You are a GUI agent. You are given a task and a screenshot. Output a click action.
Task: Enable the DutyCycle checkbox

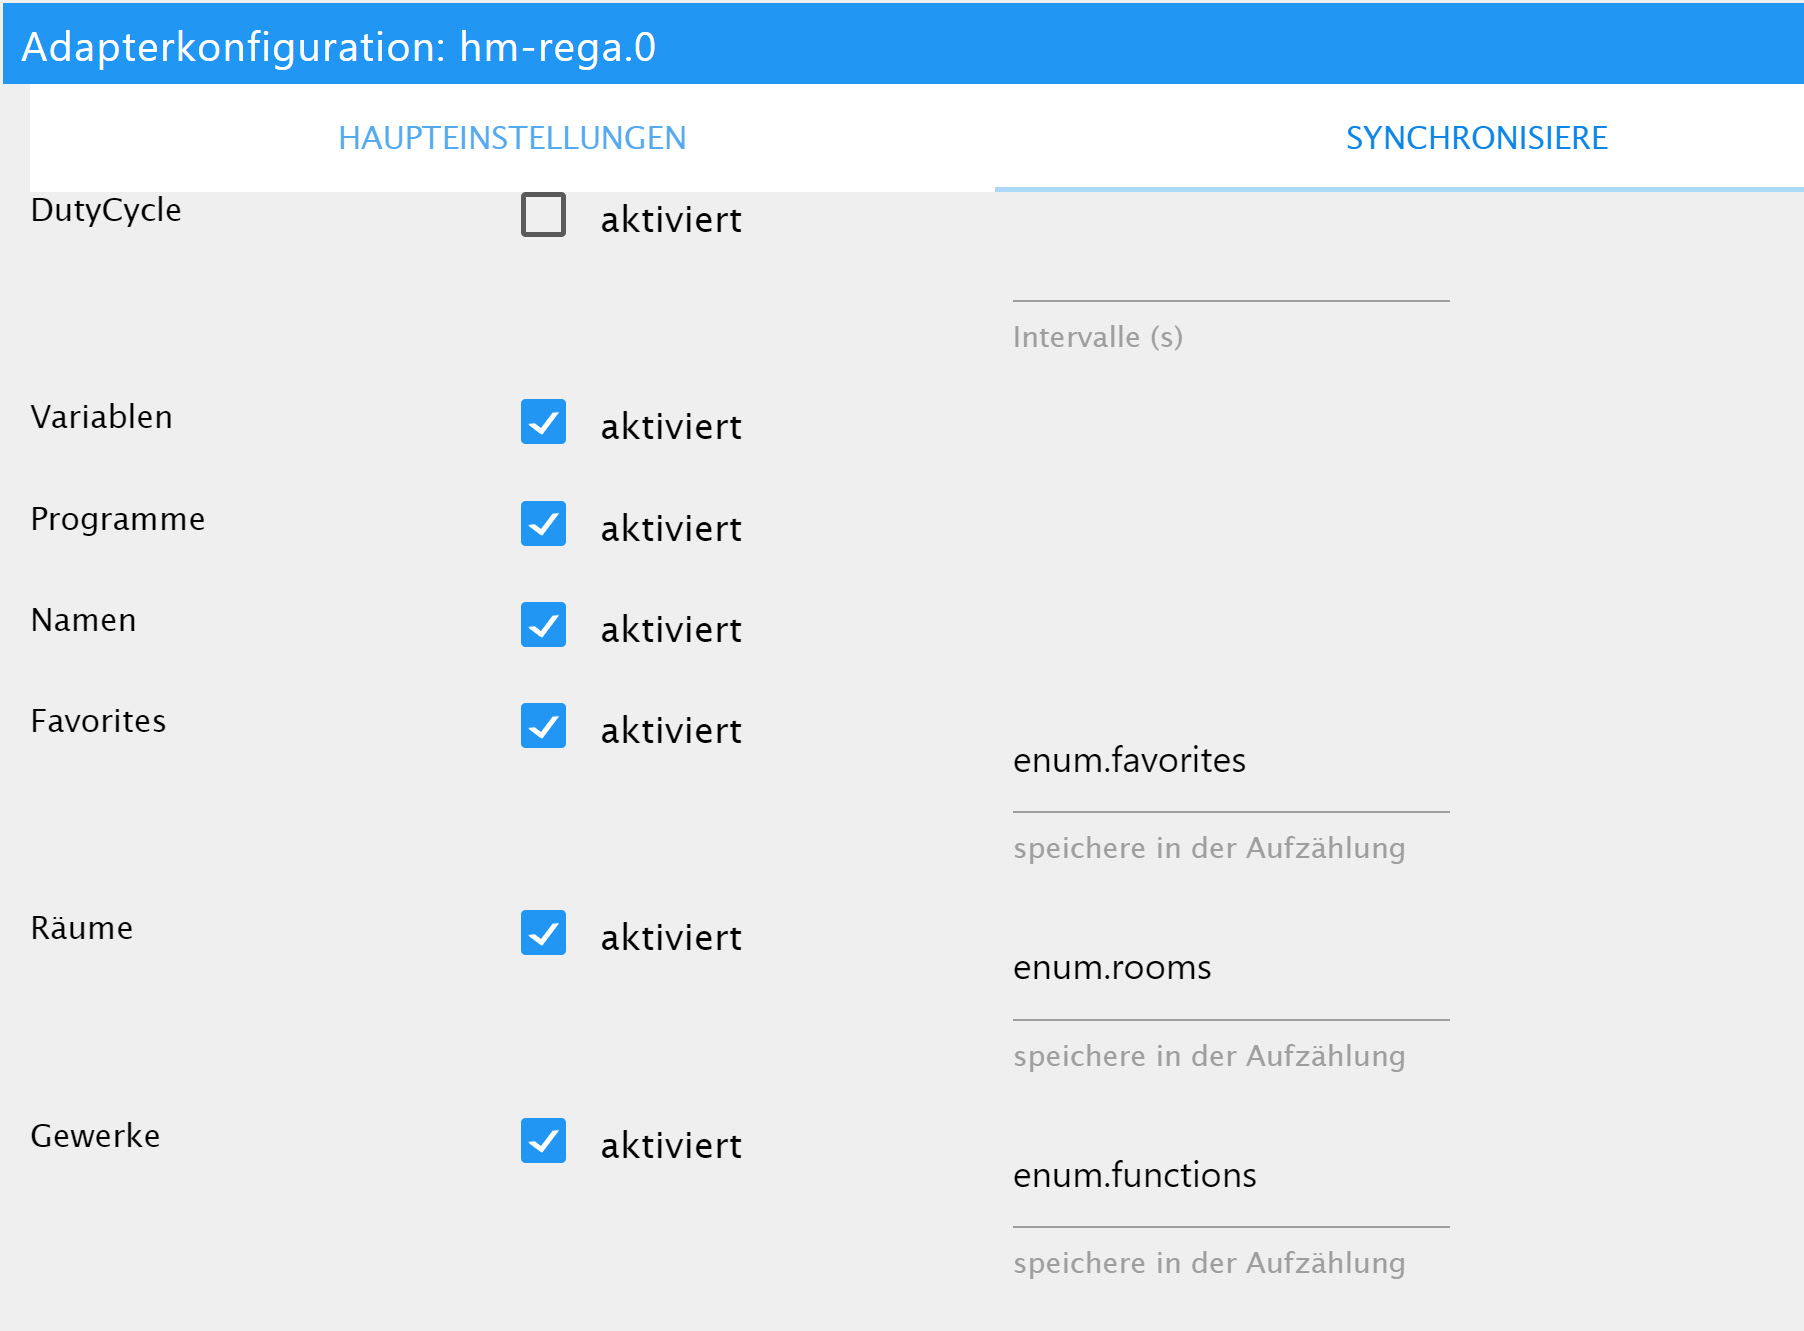pos(543,215)
